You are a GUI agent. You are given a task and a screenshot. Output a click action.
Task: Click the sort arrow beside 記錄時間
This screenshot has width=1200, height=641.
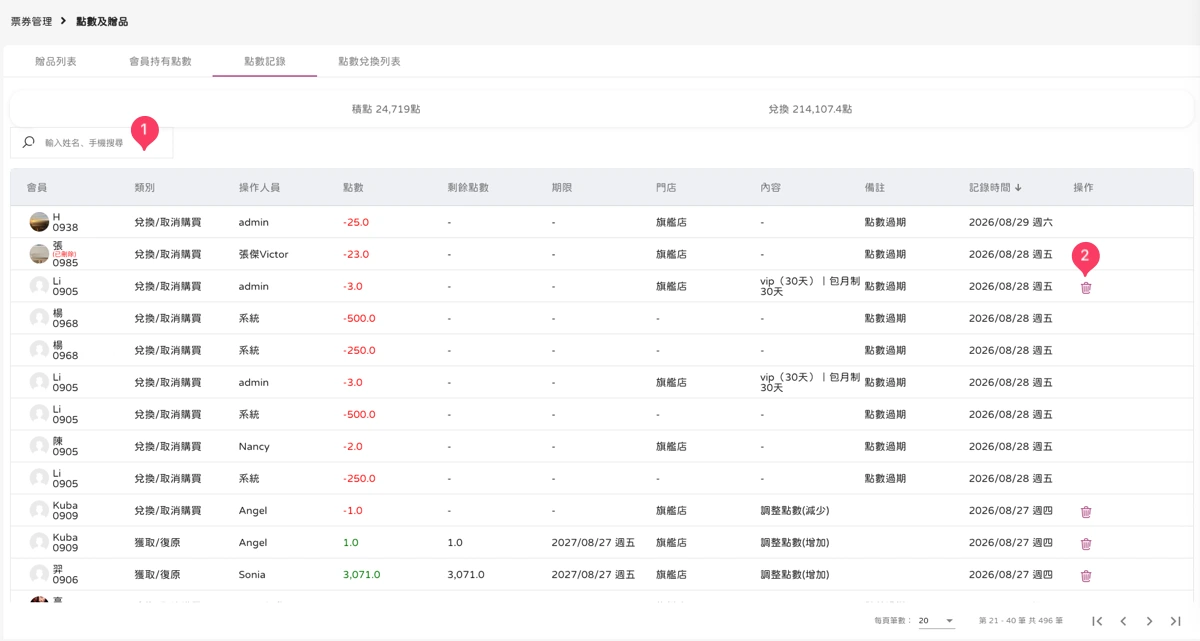click(x=1018, y=188)
